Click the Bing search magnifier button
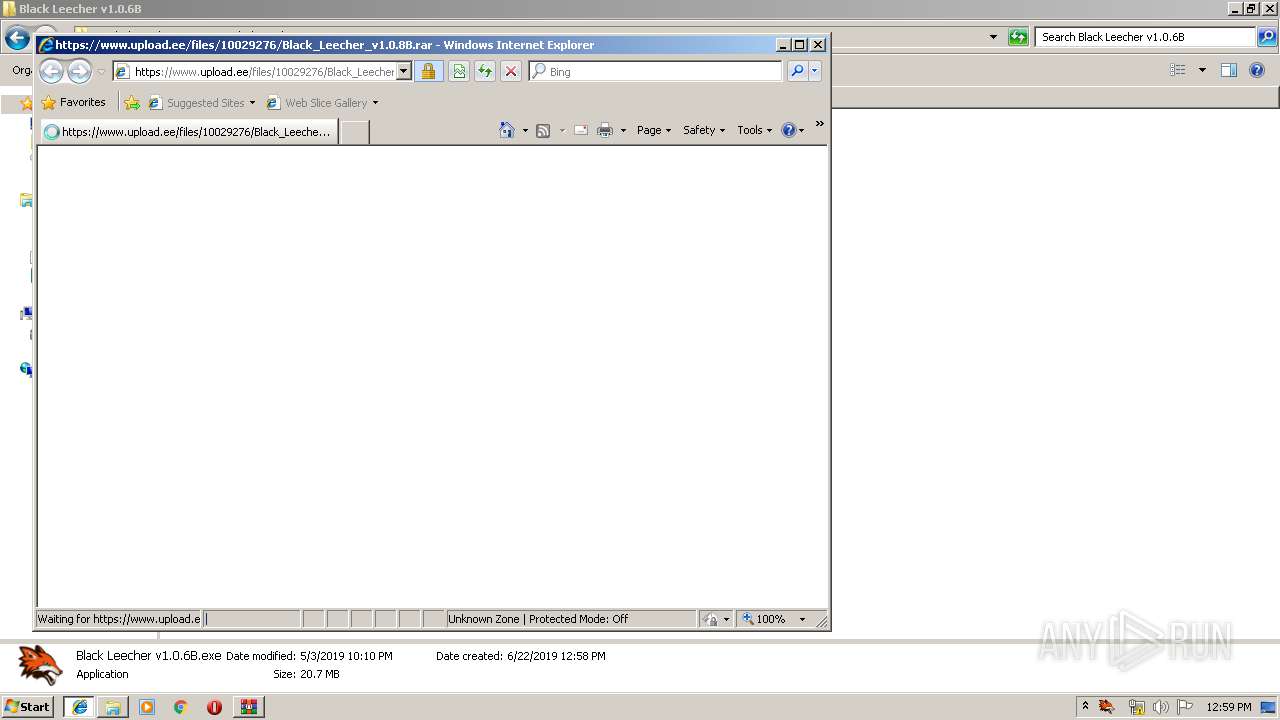The width and height of the screenshot is (1280, 720). point(797,71)
